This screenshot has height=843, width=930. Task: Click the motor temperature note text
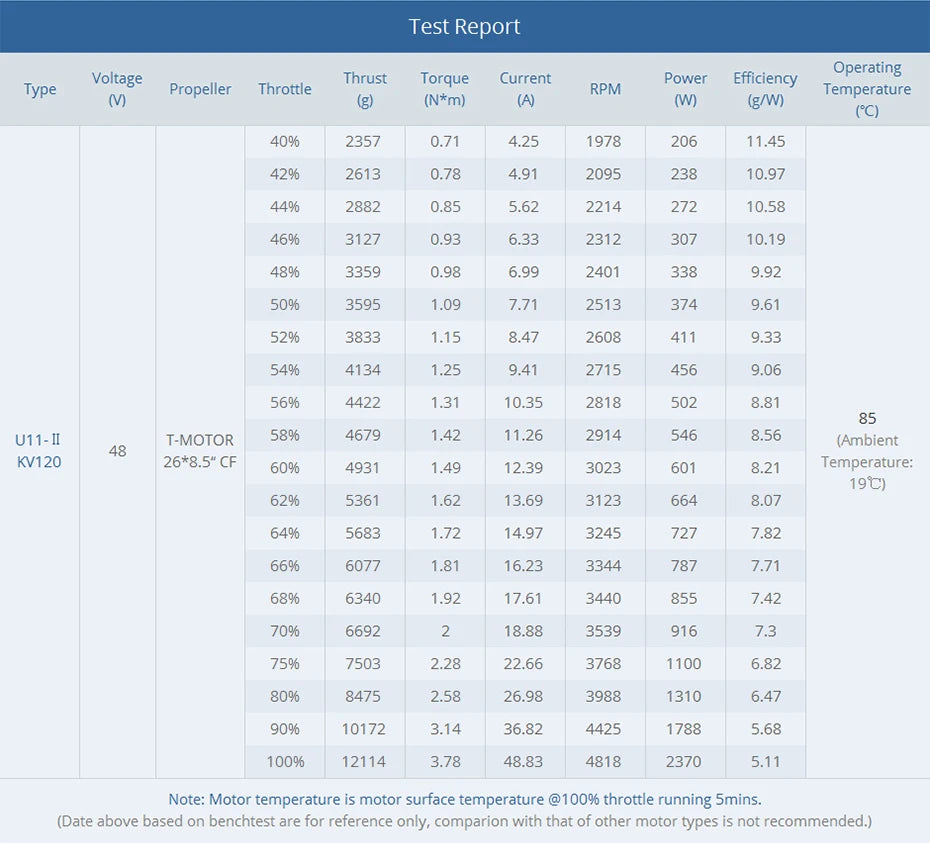465,799
